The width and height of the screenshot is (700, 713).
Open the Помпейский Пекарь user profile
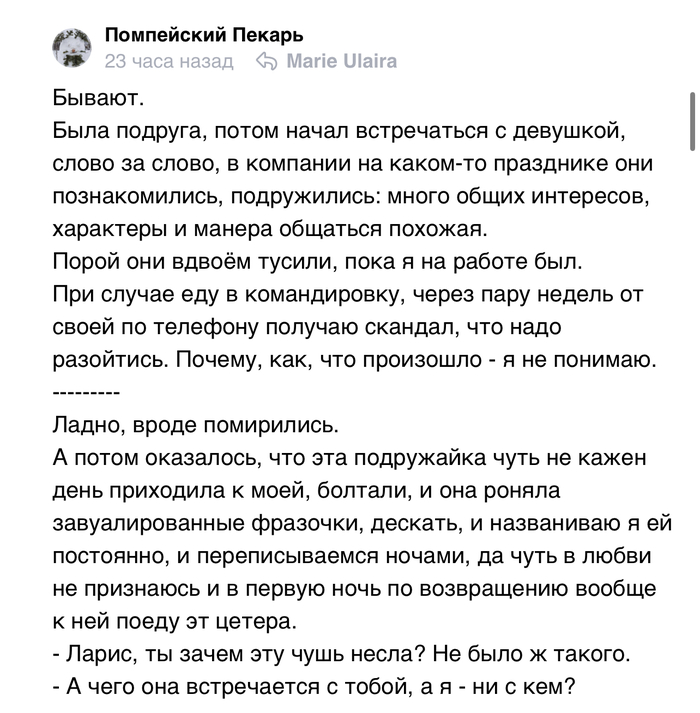pos(204,36)
